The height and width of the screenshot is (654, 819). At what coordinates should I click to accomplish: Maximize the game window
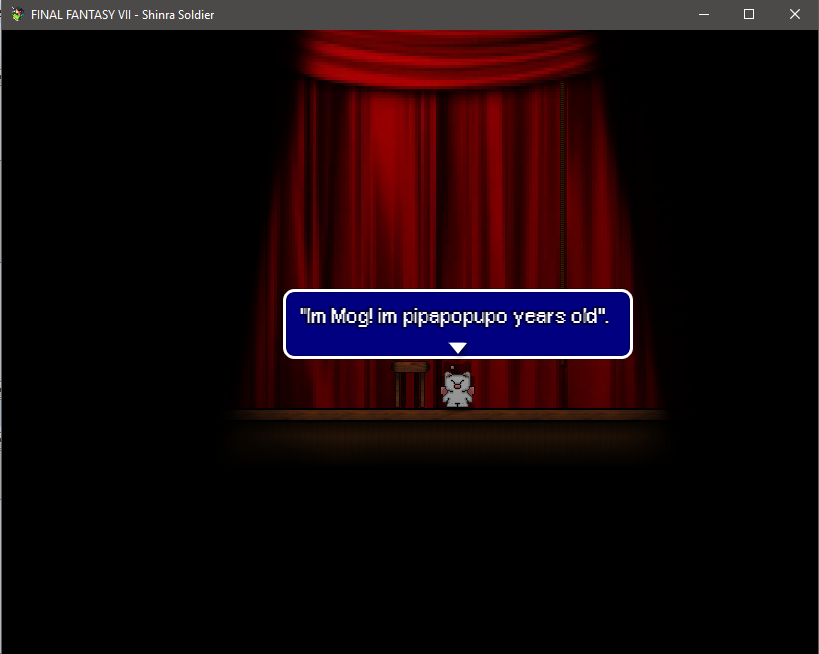(749, 15)
